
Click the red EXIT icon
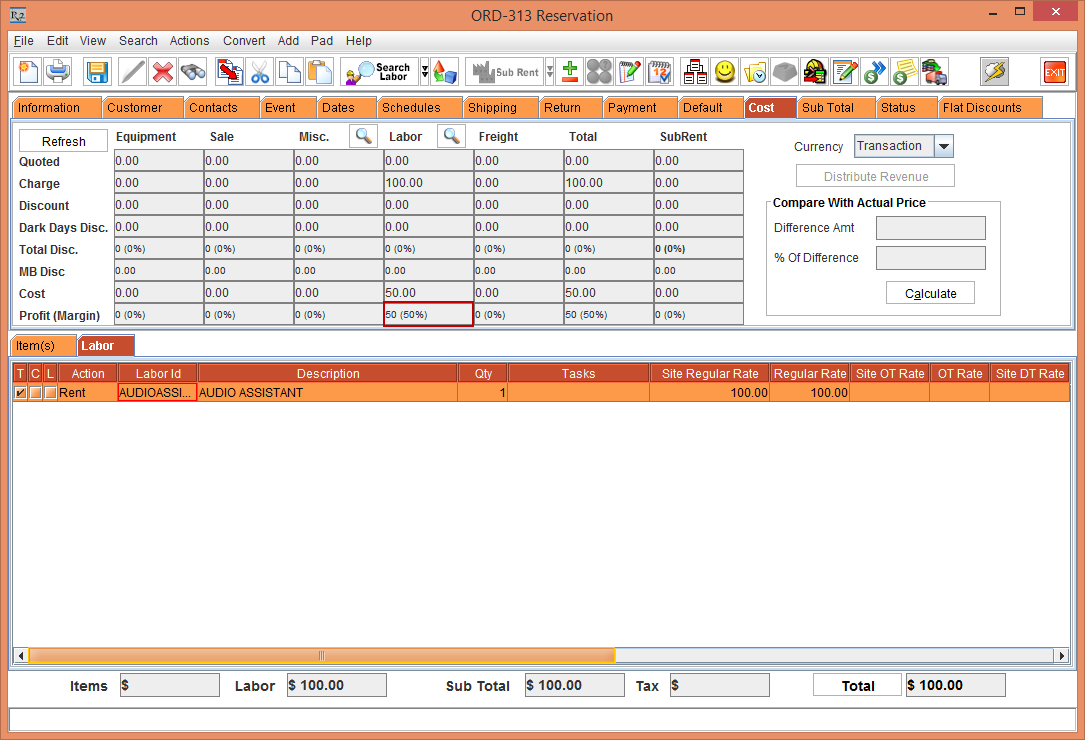1055,72
